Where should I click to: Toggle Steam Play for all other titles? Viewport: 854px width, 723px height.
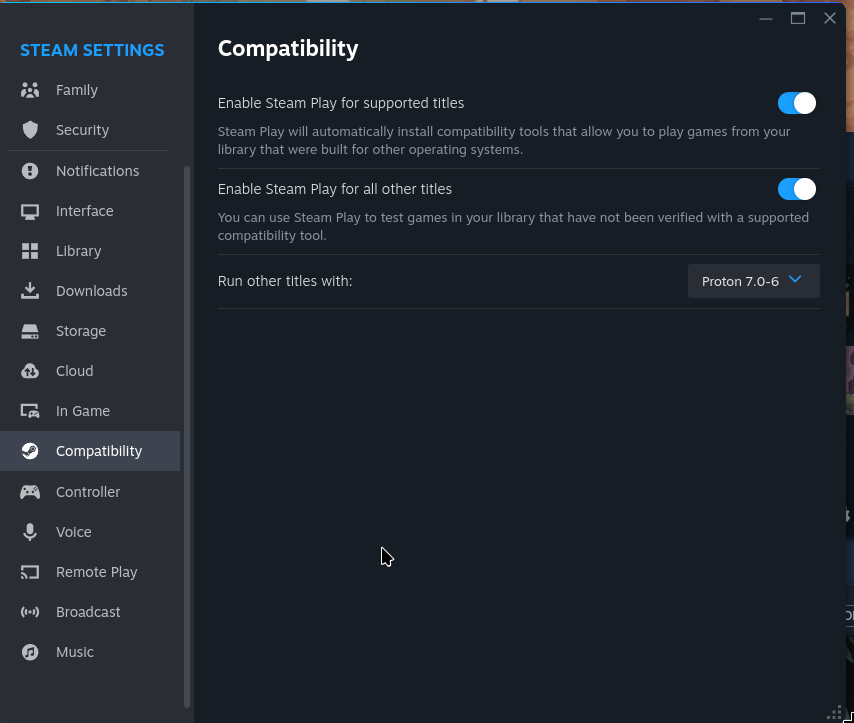pyautogui.click(x=797, y=189)
